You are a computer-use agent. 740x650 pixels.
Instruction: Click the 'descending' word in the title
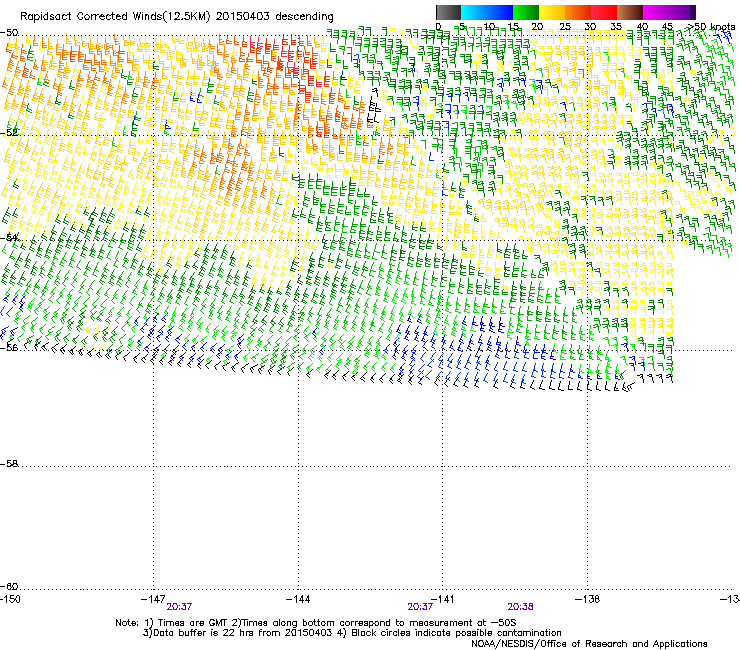point(304,17)
